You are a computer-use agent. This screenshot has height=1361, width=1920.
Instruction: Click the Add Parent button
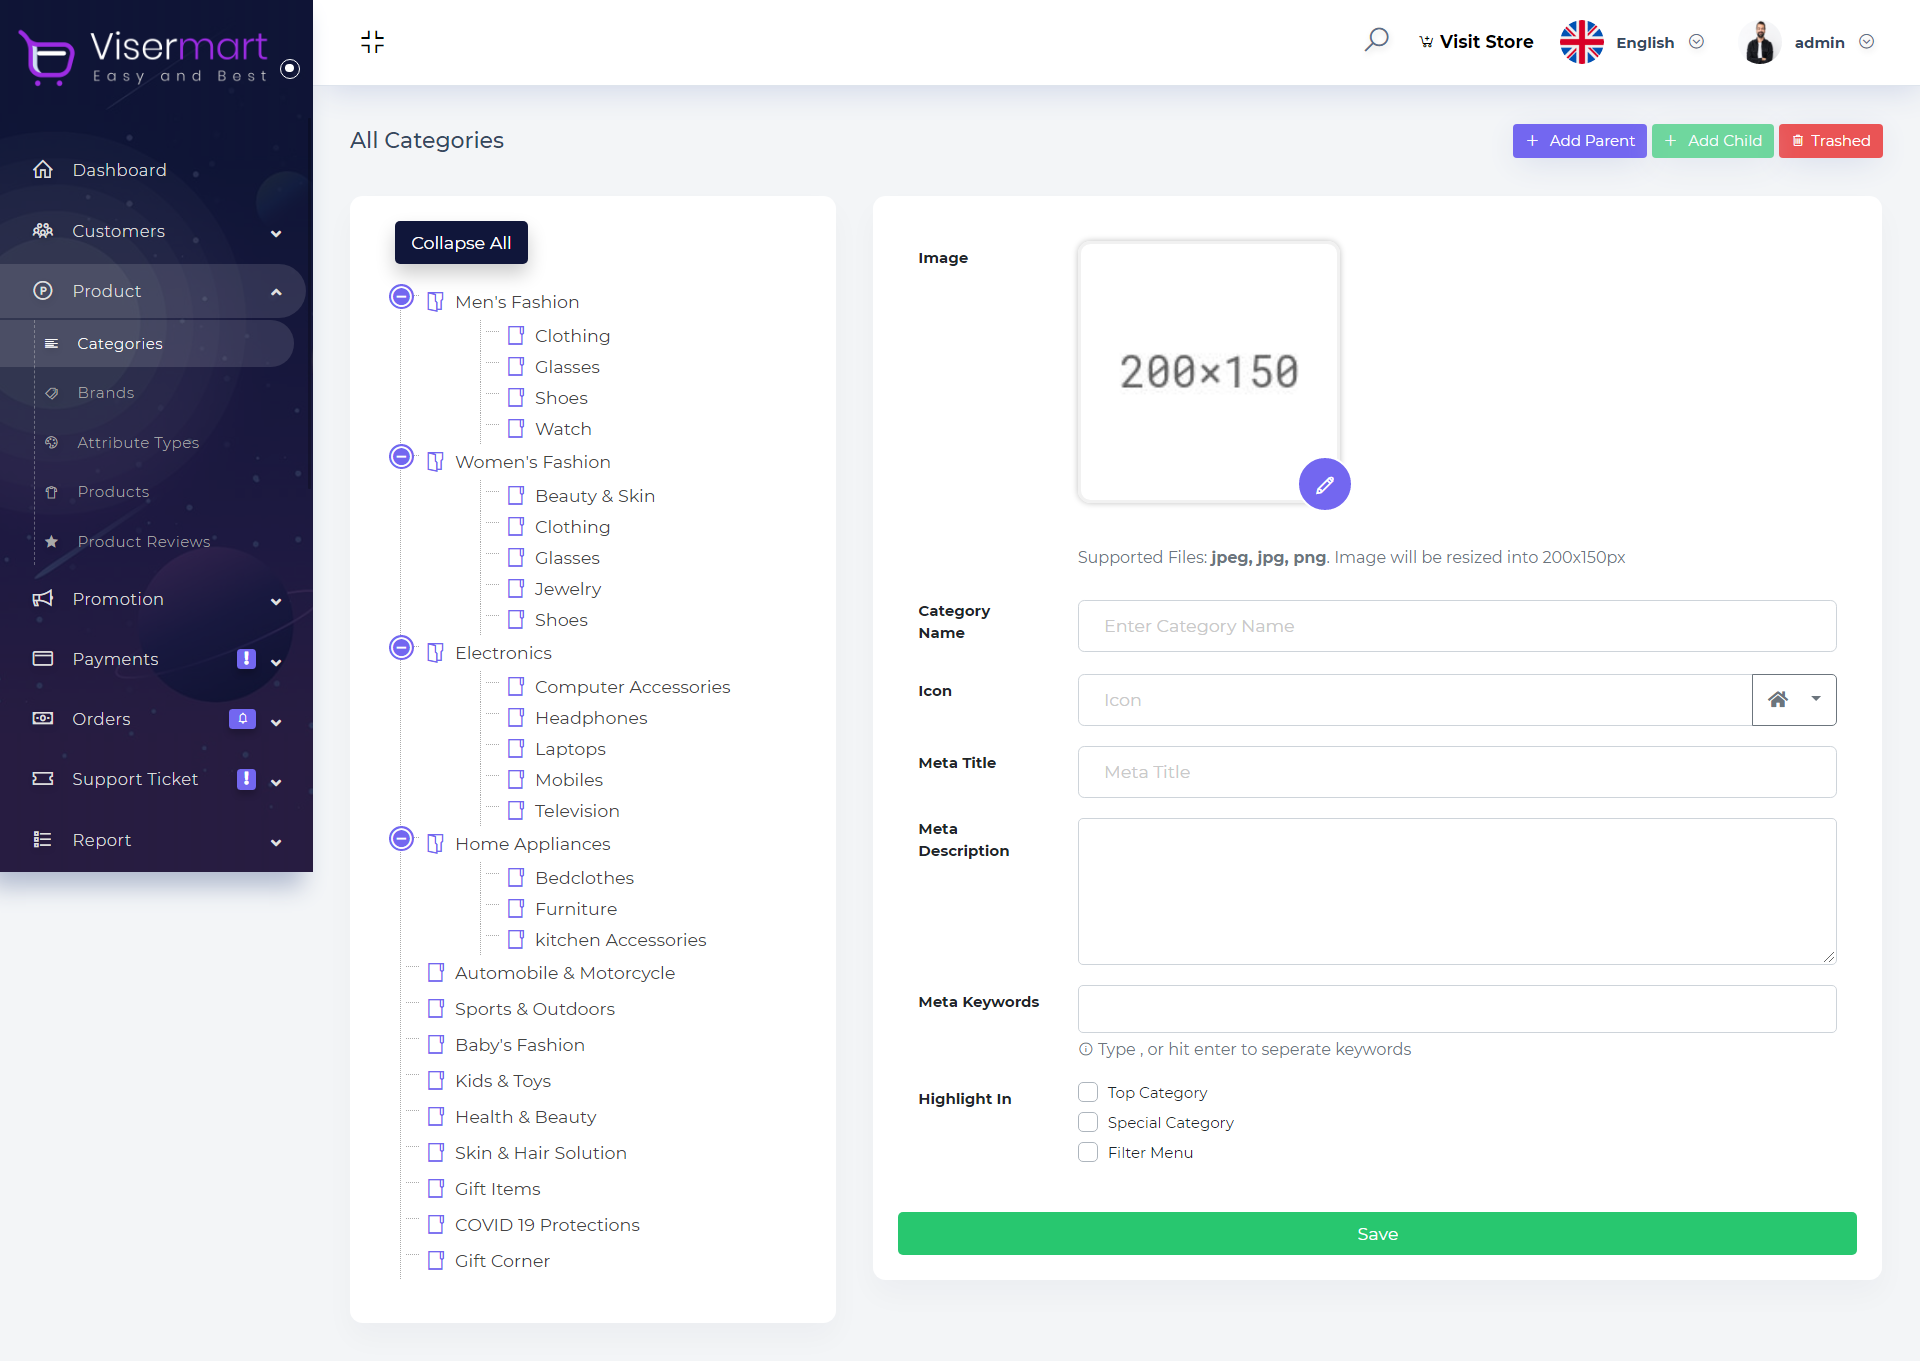pos(1579,141)
